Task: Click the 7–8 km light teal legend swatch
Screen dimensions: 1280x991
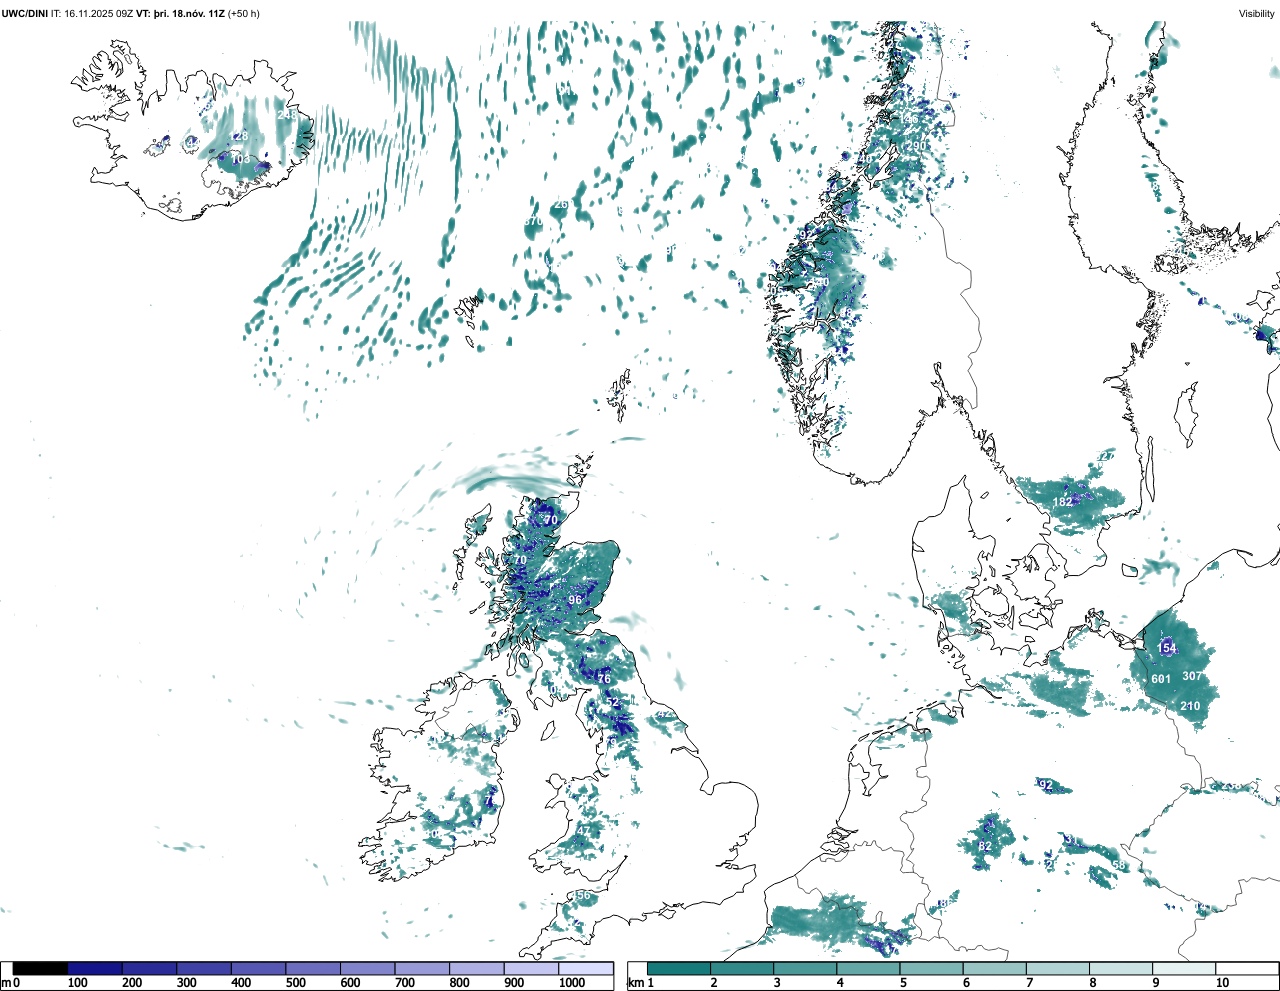Action: coord(1057,968)
